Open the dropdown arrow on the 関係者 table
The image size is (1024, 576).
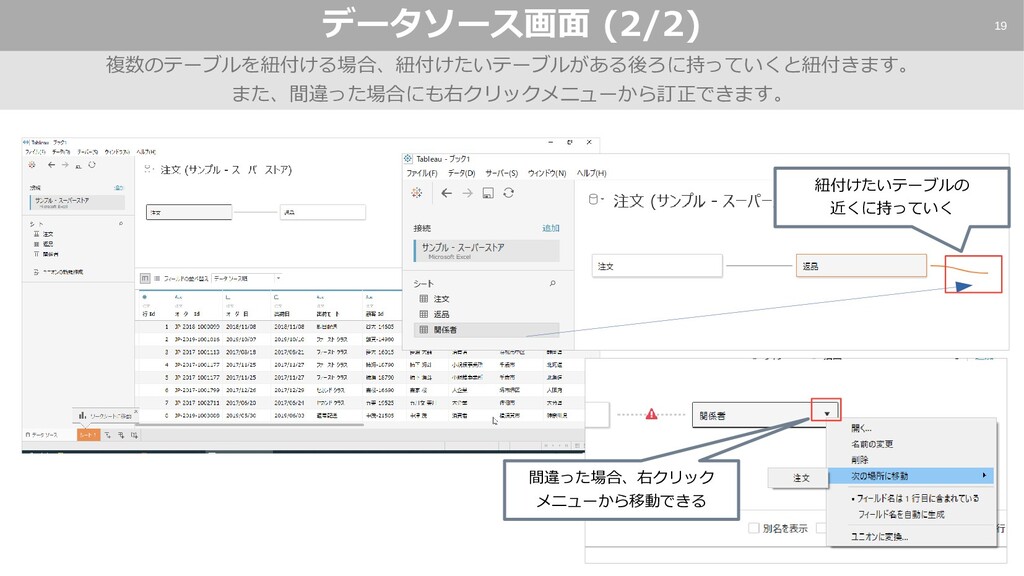pyautogui.click(x=826, y=413)
